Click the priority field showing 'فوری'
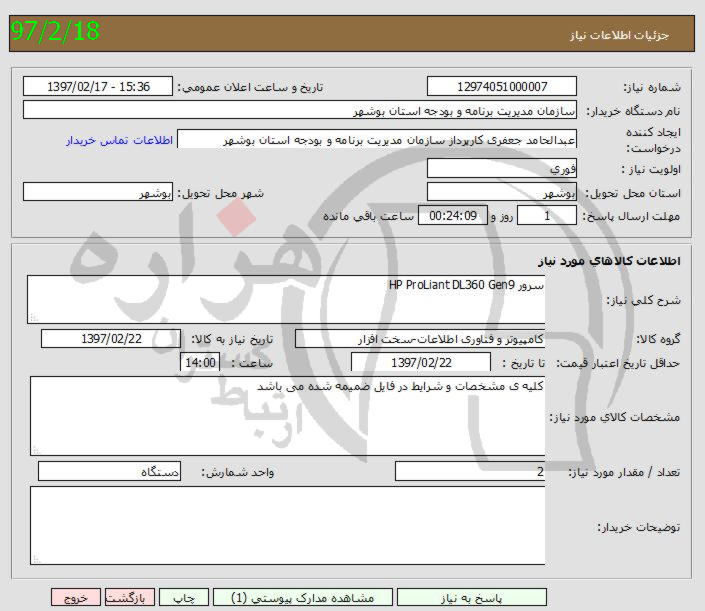Screen dimensions: 705x611 pyautogui.click(x=502, y=168)
